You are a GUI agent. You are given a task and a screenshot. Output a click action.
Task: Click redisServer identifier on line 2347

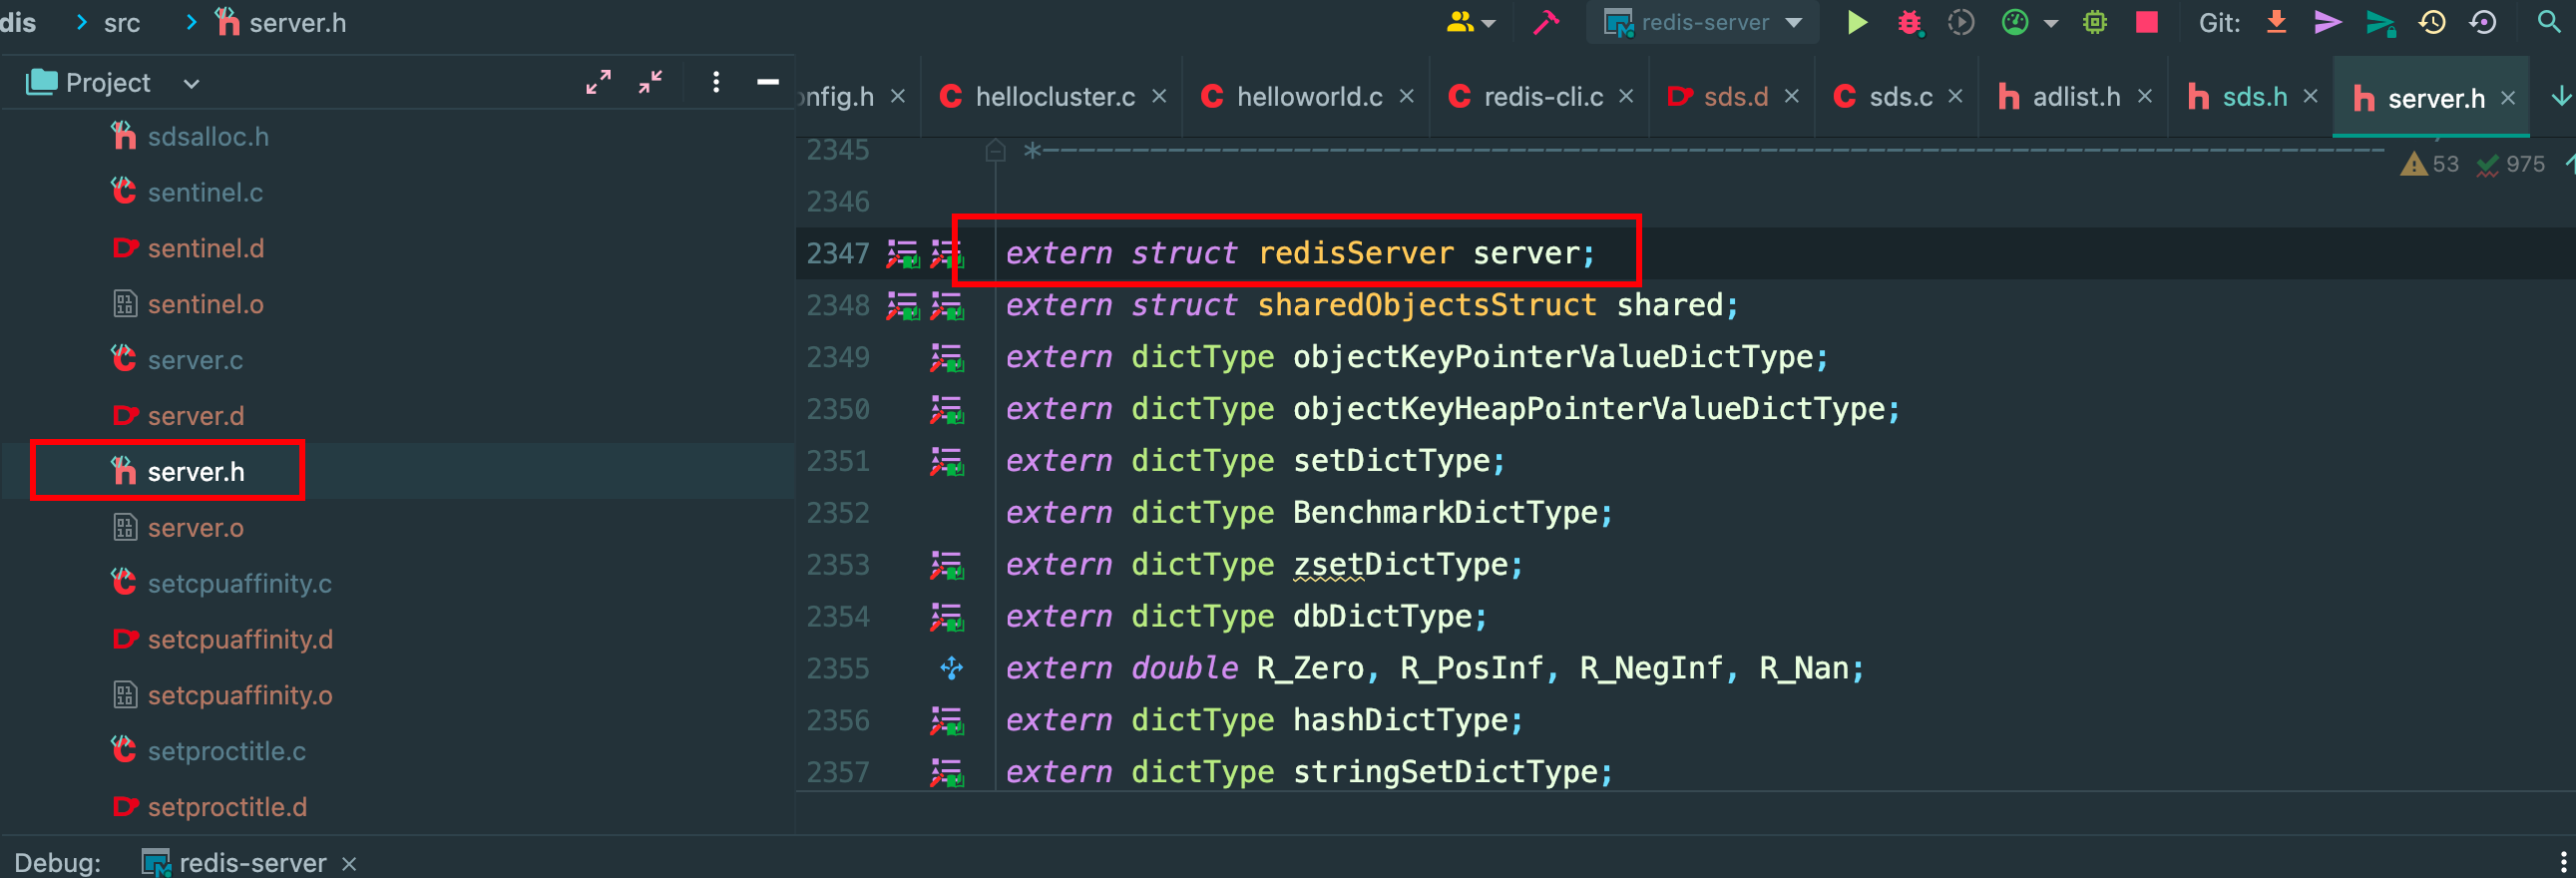[x=1355, y=253]
